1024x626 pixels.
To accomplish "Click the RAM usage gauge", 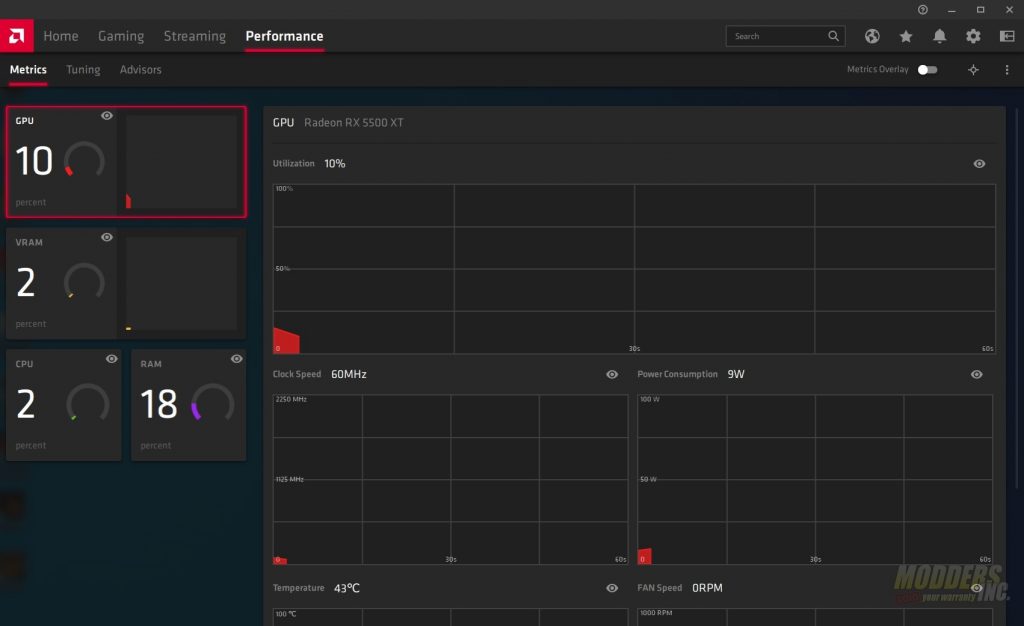I will click(x=212, y=403).
